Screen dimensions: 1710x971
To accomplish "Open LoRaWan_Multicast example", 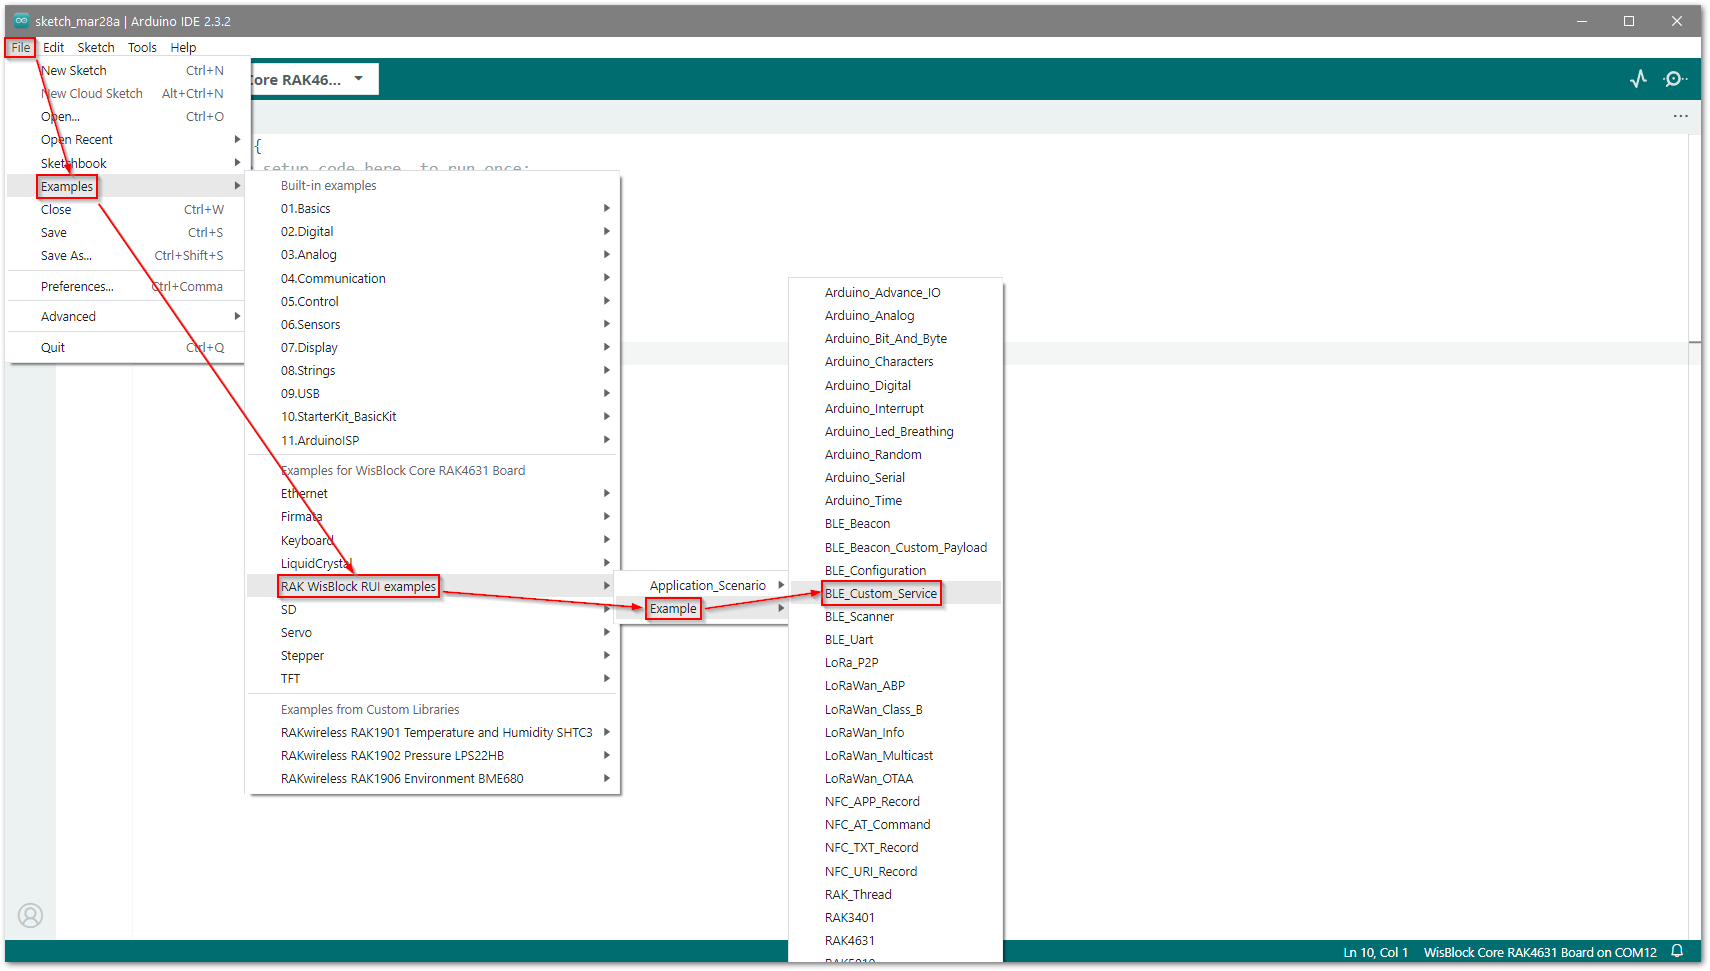I will [x=896, y=755].
